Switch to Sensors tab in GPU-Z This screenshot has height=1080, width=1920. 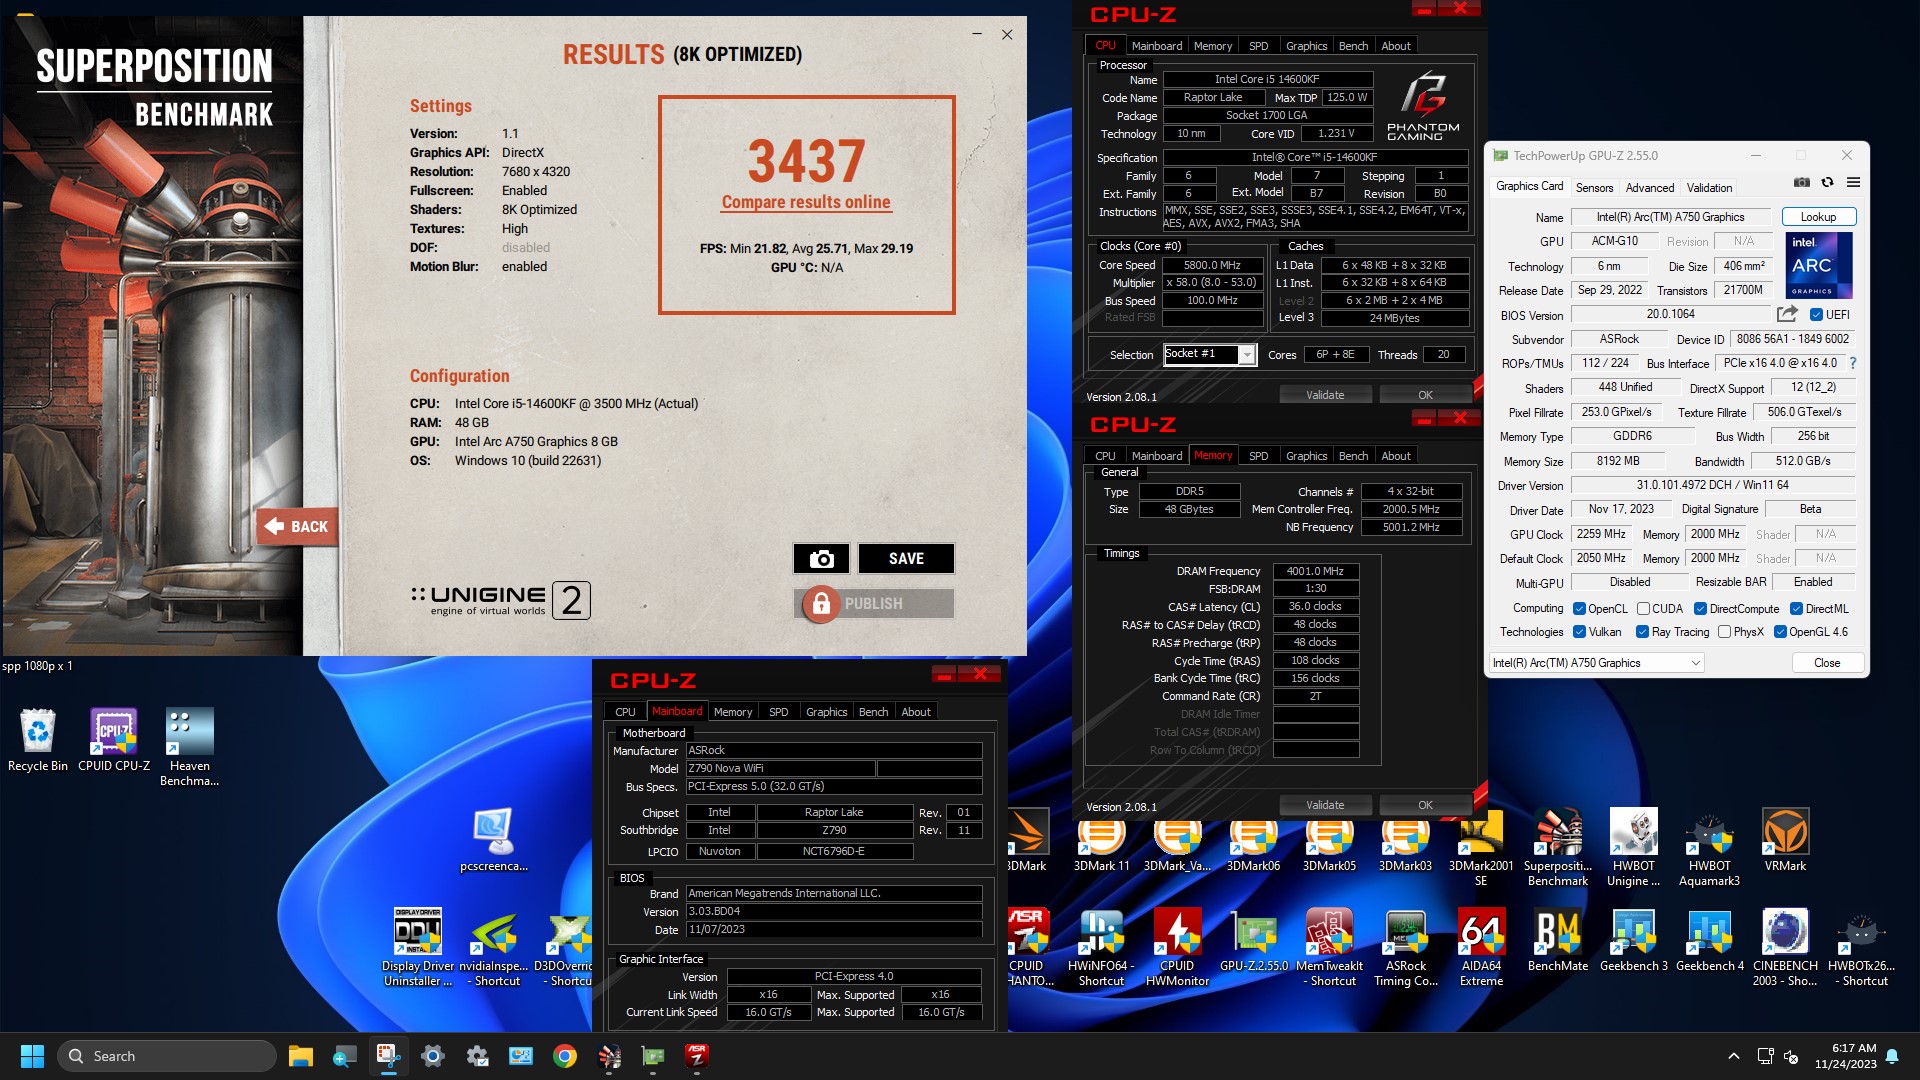(1594, 187)
